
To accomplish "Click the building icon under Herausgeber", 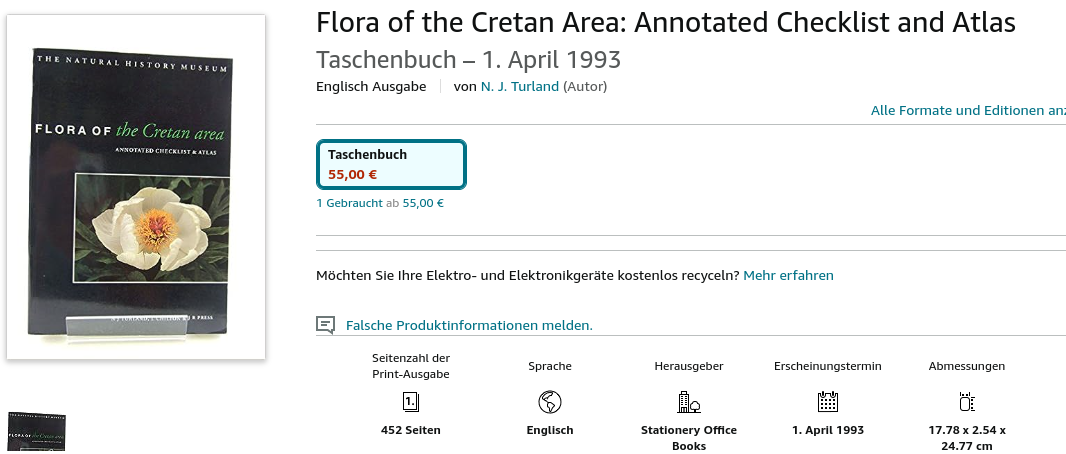I will [x=689, y=402].
